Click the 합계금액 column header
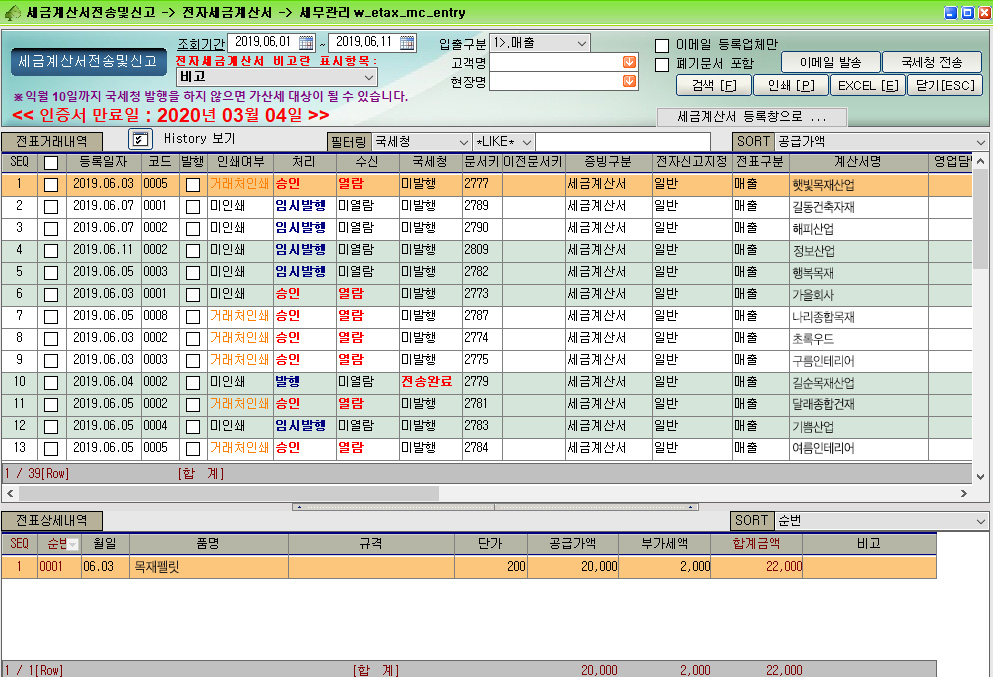Viewport: 993px width, 677px height. coord(756,543)
